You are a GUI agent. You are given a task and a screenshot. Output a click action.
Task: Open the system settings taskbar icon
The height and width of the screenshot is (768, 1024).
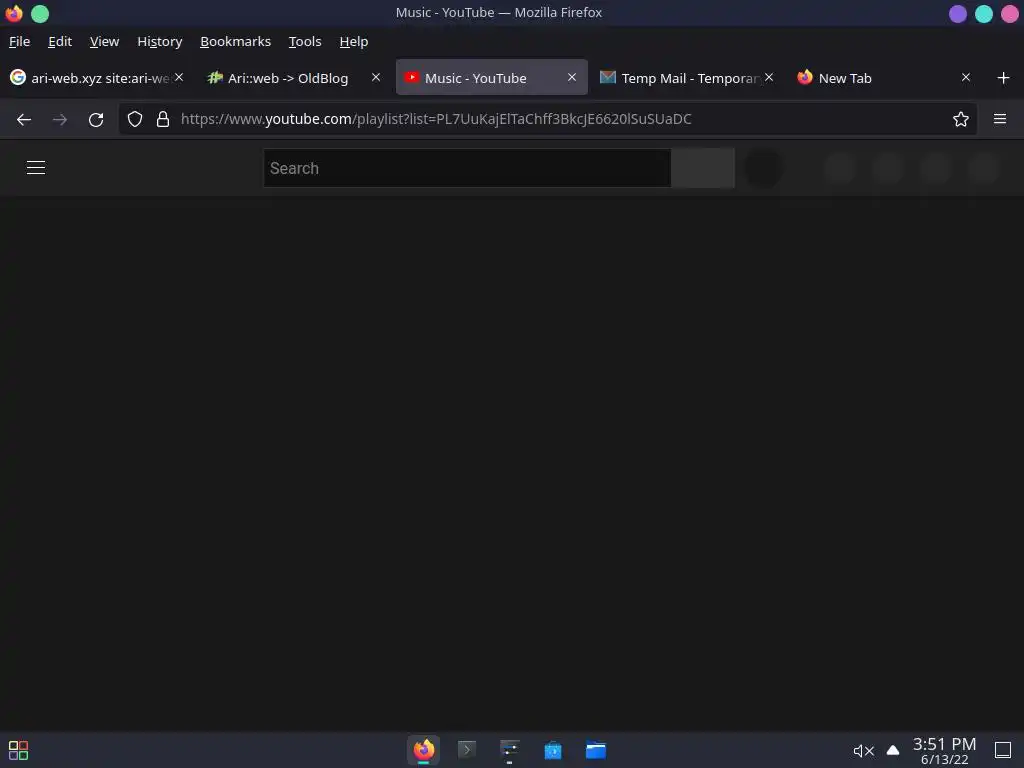pyautogui.click(x=509, y=750)
